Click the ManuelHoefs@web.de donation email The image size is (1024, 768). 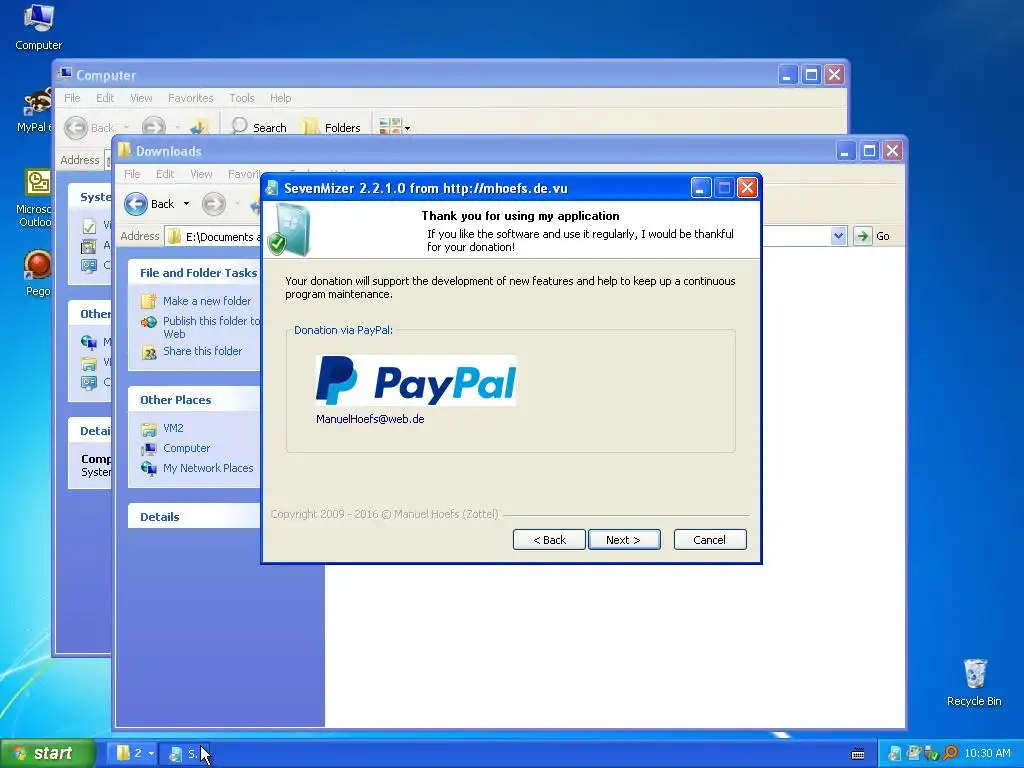click(x=370, y=419)
